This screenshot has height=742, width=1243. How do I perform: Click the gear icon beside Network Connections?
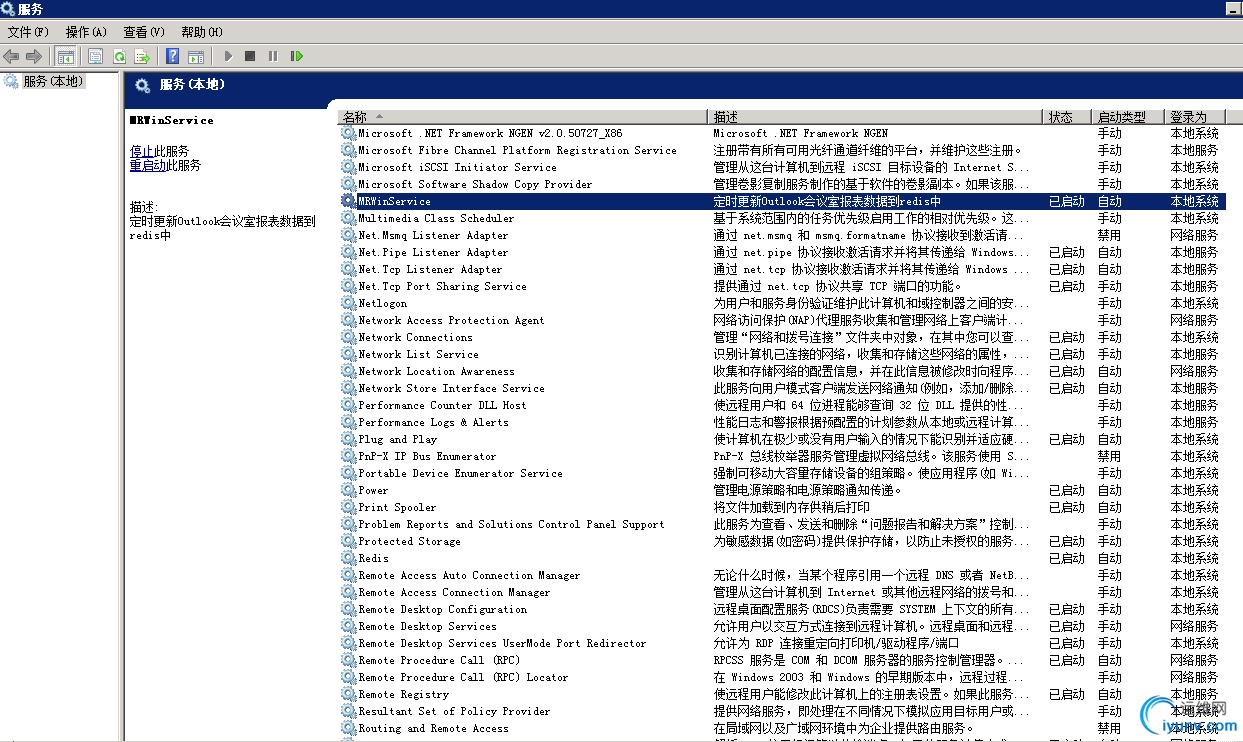(x=348, y=337)
